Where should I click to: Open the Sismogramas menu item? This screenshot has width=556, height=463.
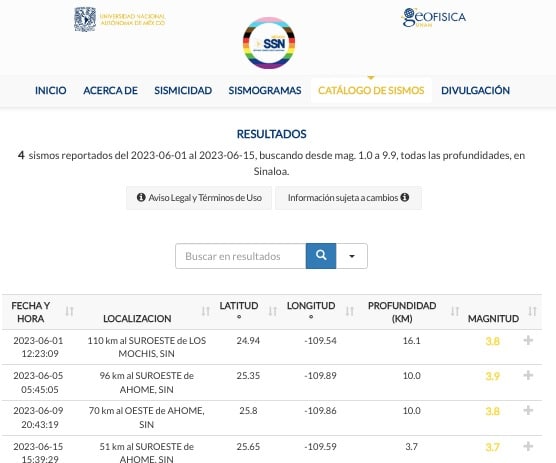pos(265,90)
